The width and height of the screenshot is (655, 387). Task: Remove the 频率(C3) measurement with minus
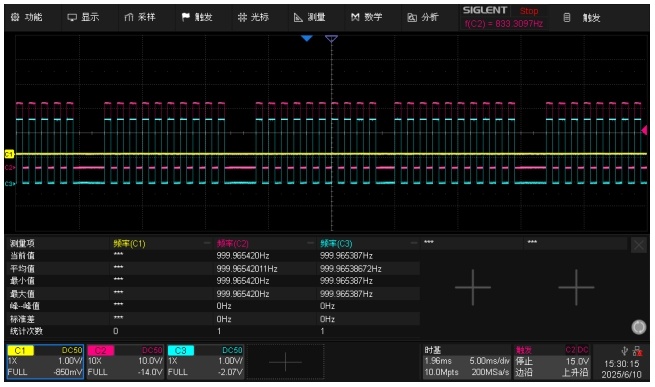tap(414, 243)
